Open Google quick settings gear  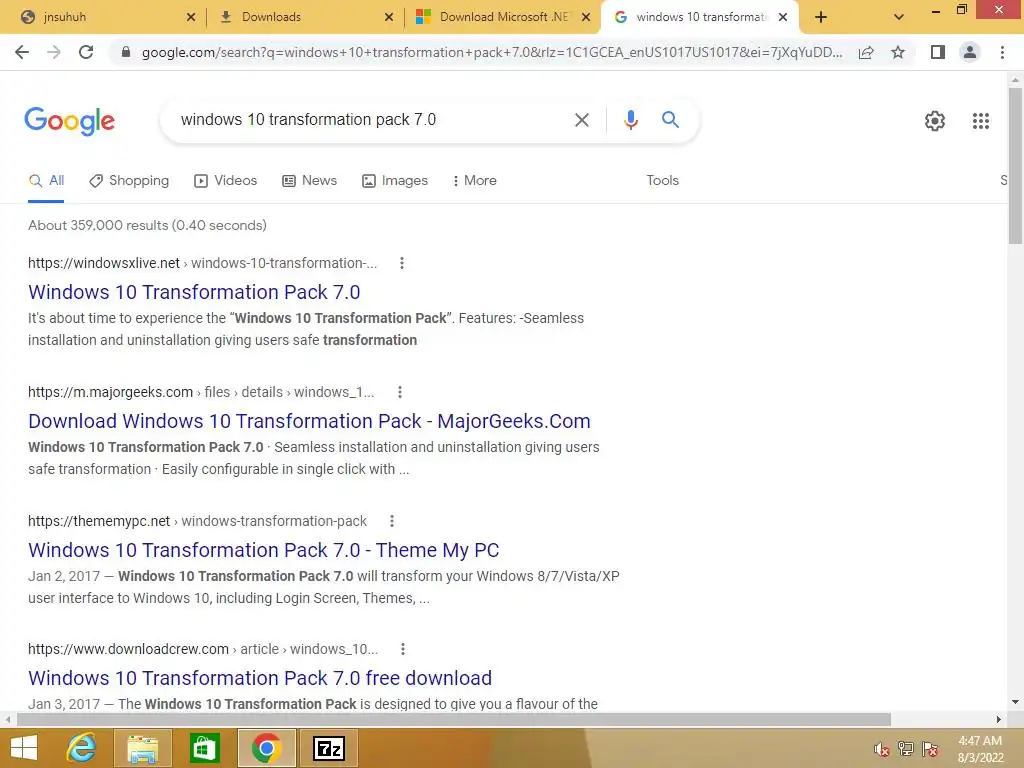(x=935, y=121)
